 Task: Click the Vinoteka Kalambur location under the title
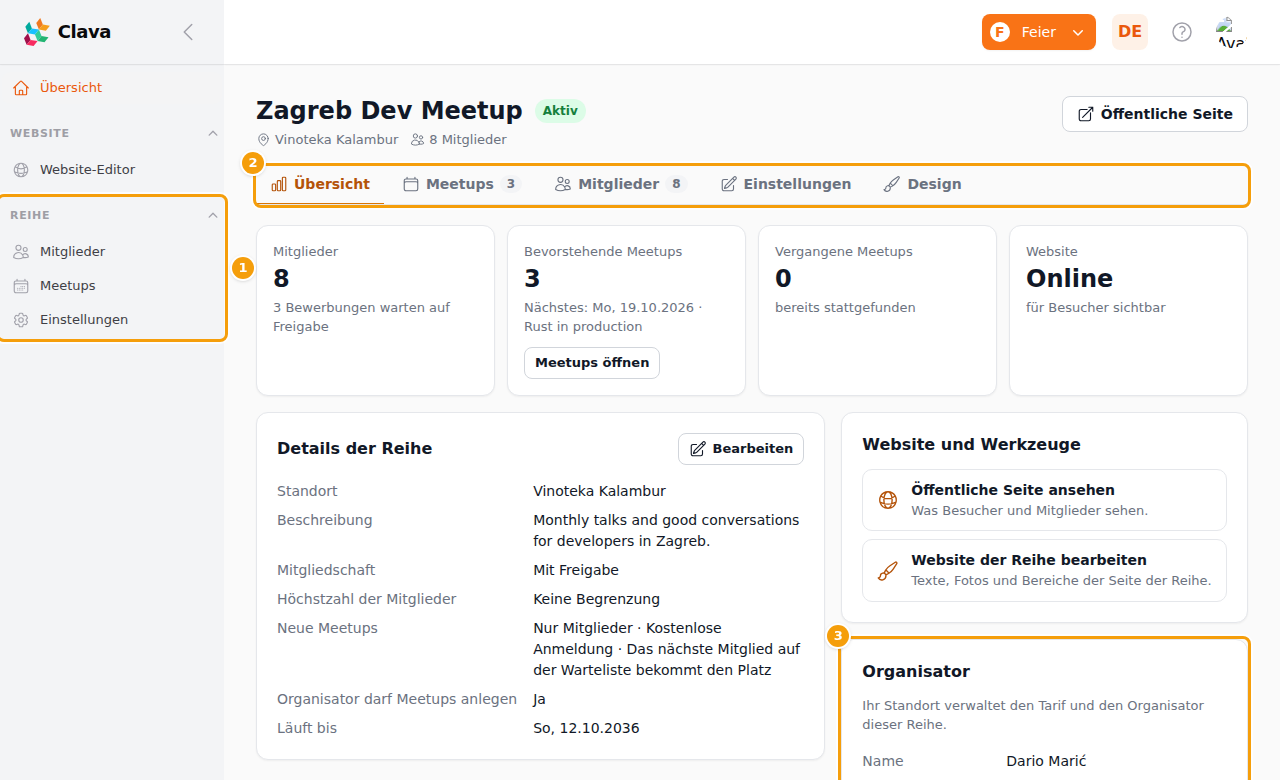point(328,140)
